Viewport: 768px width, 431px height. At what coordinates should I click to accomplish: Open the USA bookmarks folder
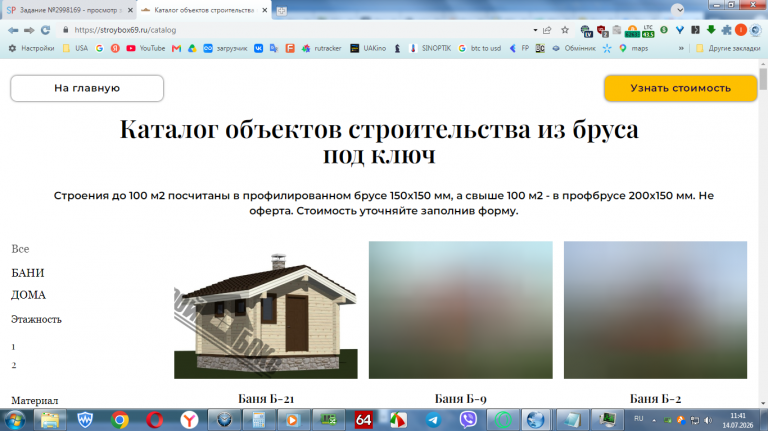75,48
